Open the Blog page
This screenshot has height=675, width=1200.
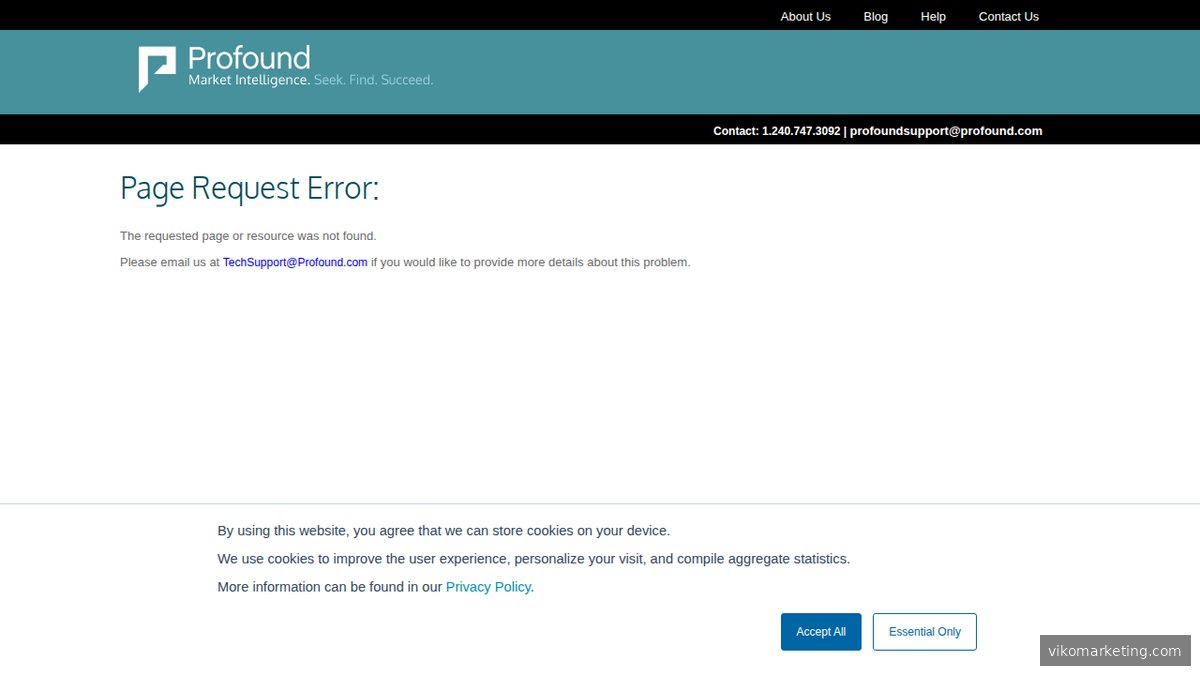(x=875, y=16)
